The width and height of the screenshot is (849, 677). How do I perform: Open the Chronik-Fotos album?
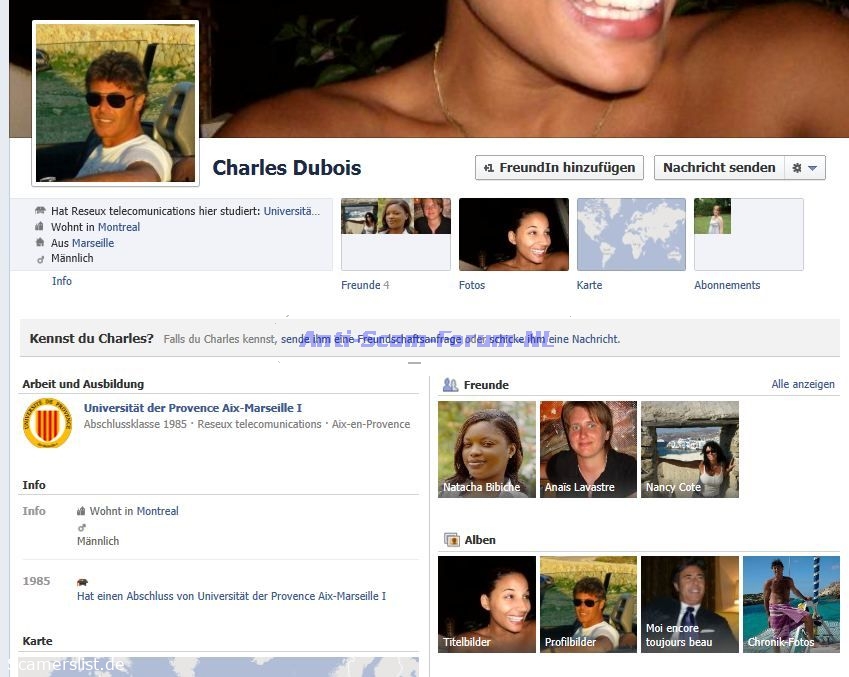click(x=790, y=604)
